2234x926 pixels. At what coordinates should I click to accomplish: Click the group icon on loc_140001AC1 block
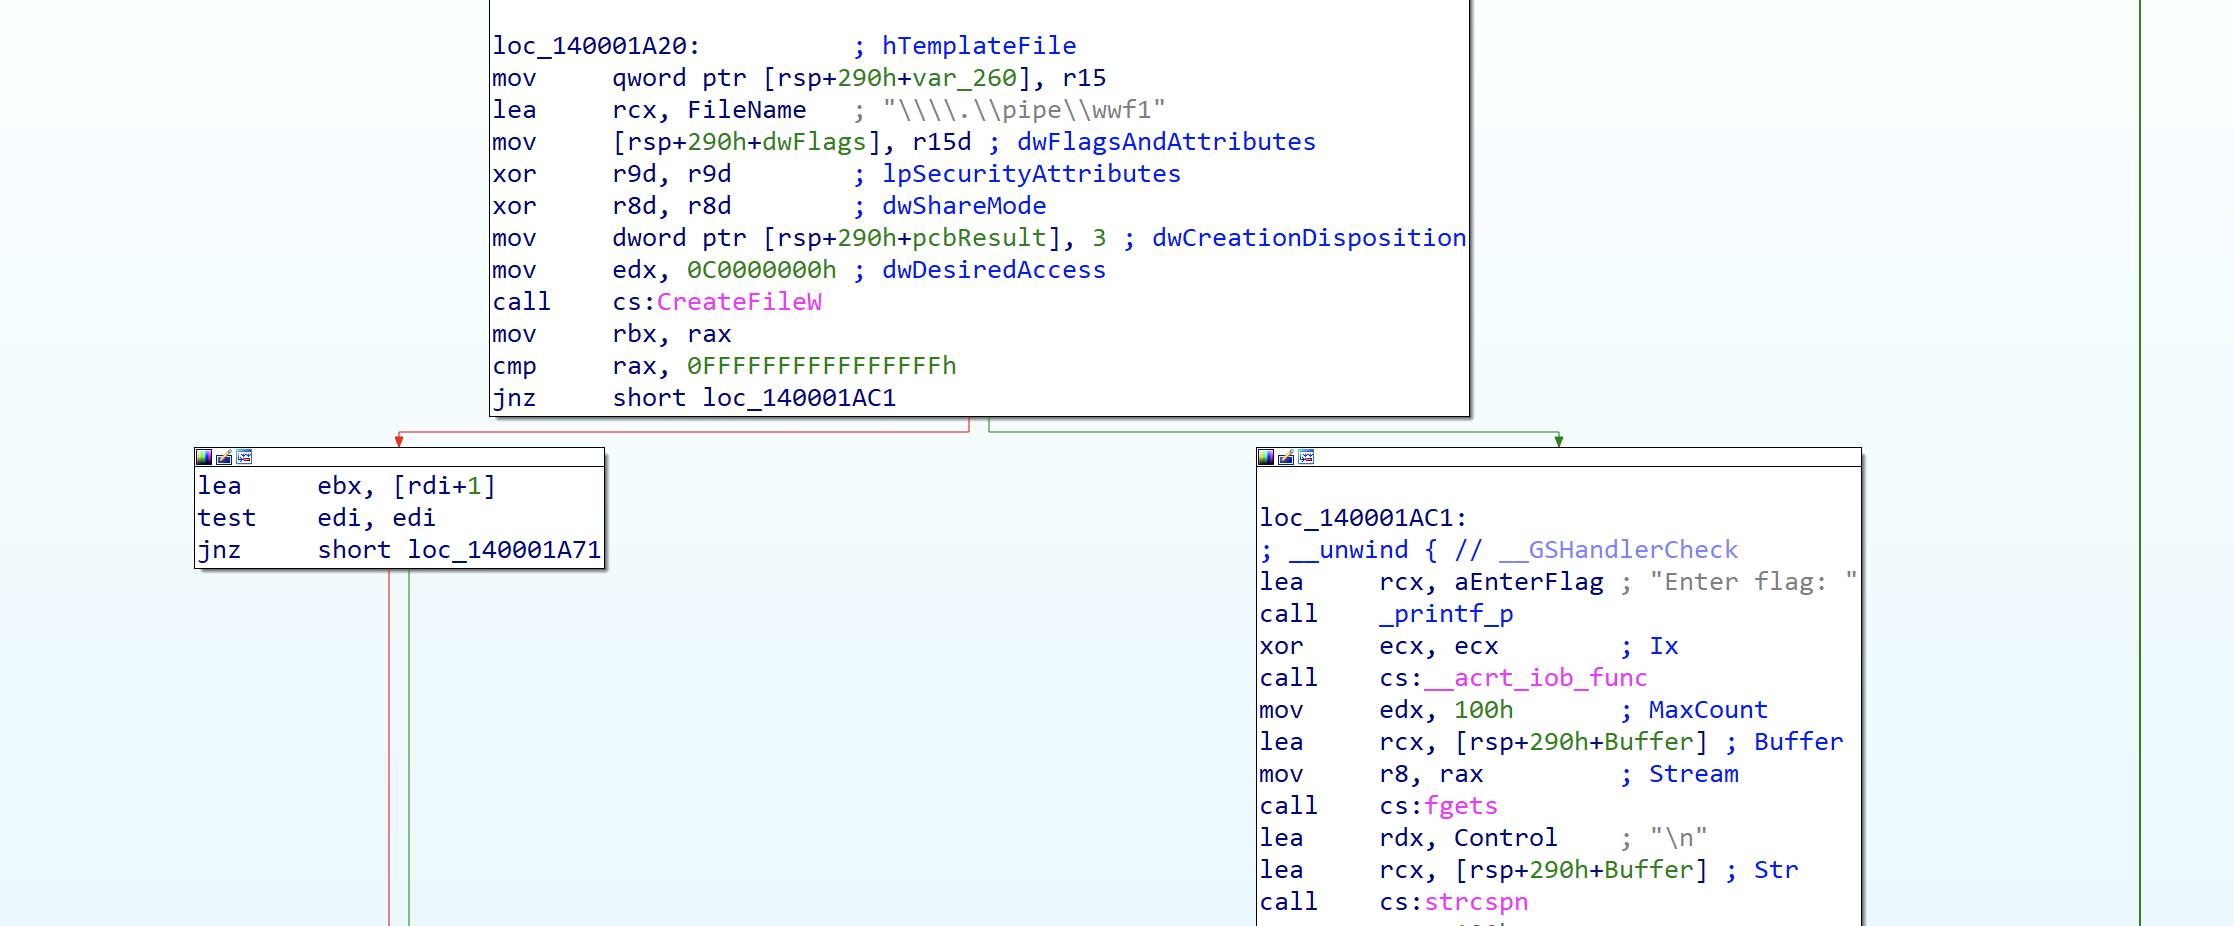[x=1306, y=457]
